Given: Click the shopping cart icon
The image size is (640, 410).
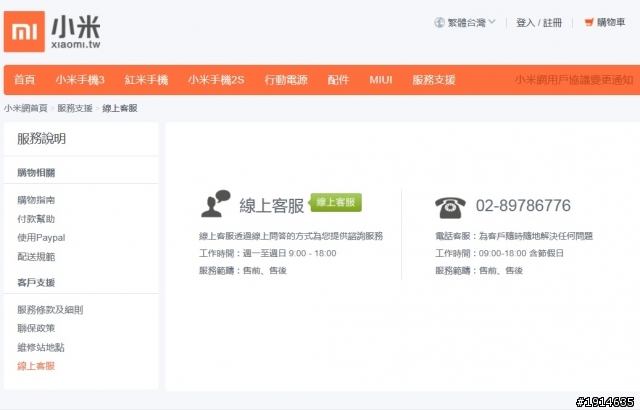Looking at the screenshot, I should click(589, 22).
